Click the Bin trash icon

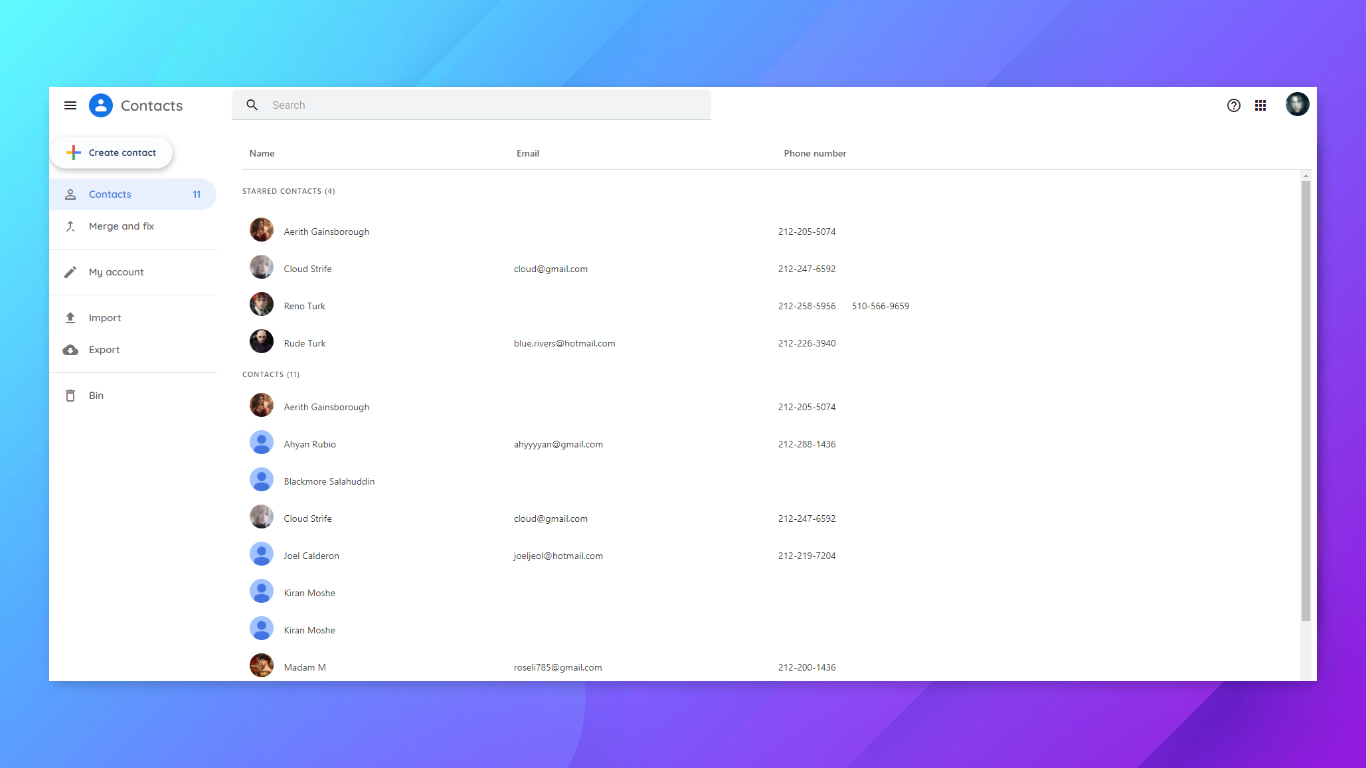point(70,395)
